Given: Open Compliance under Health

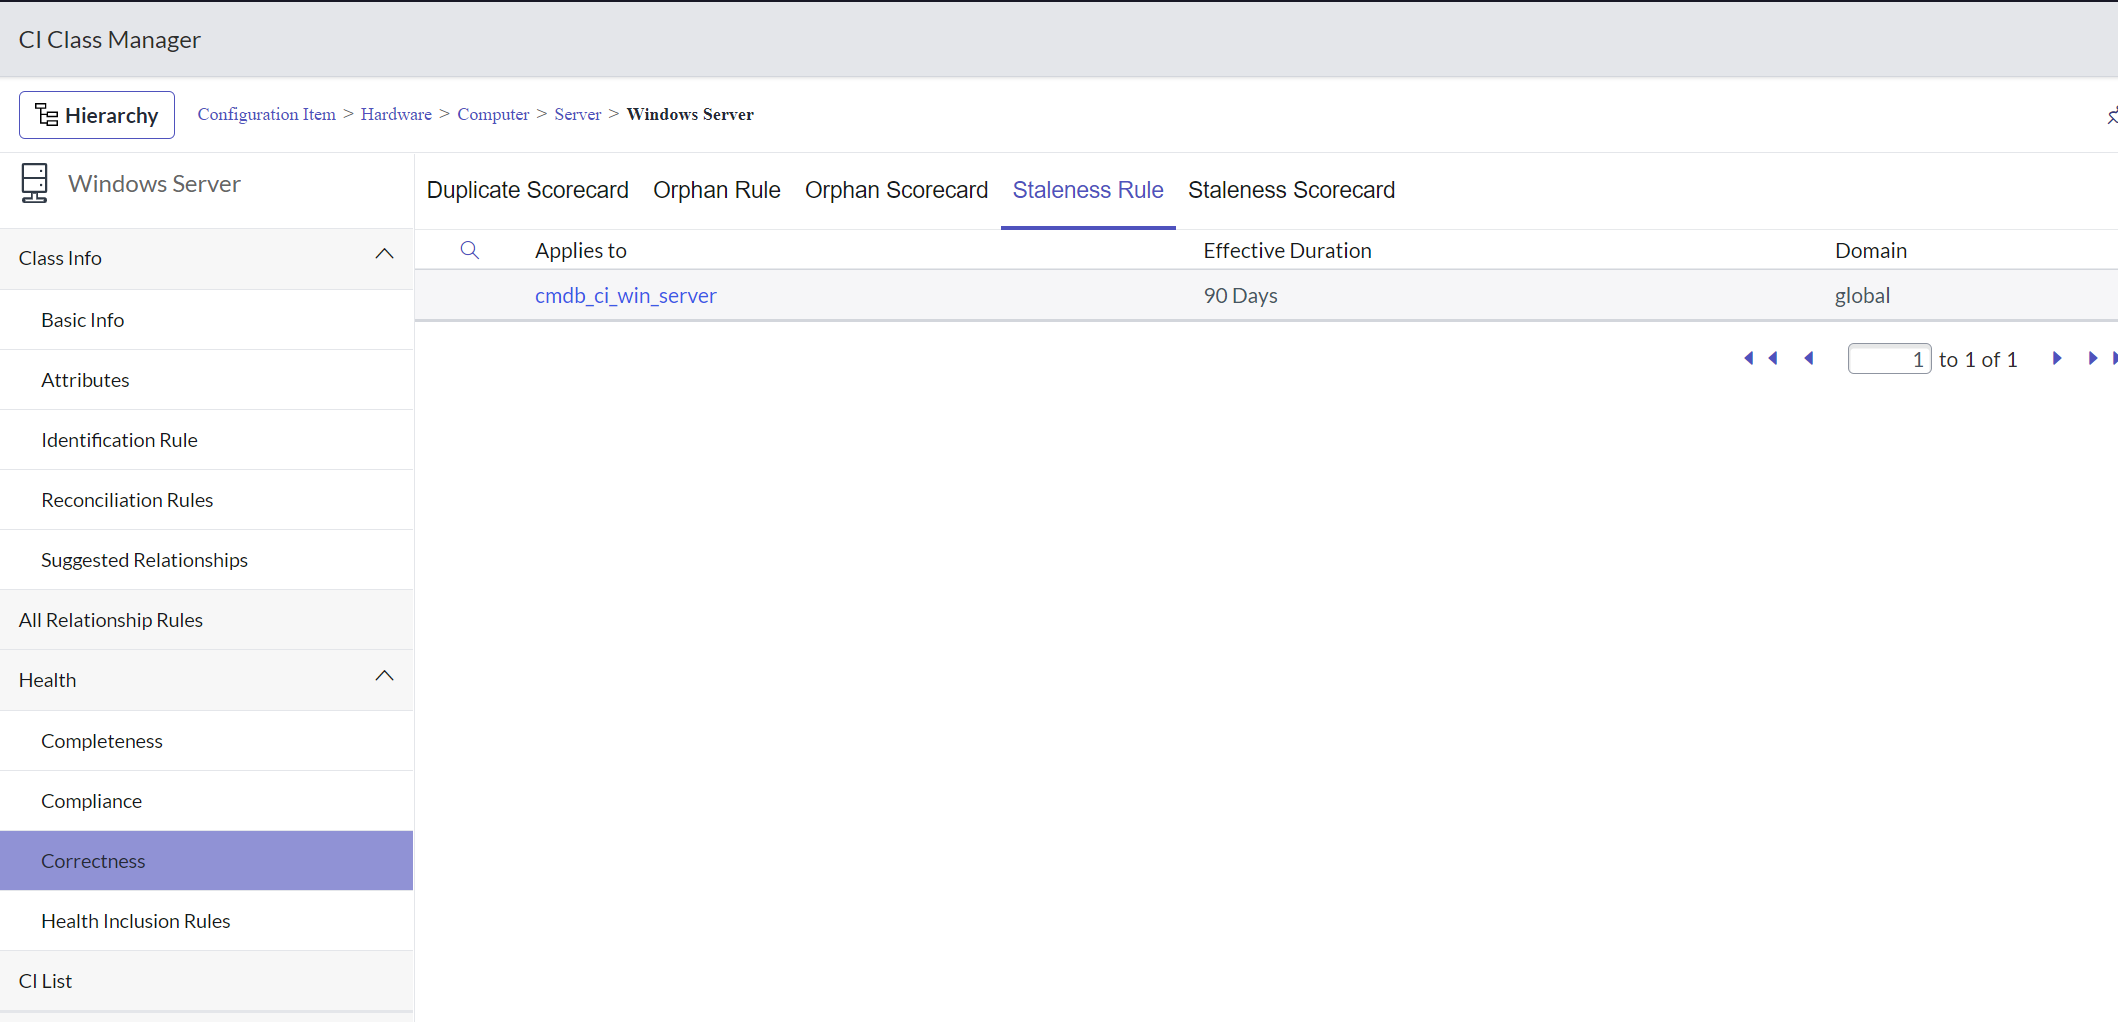Looking at the screenshot, I should (x=207, y=801).
